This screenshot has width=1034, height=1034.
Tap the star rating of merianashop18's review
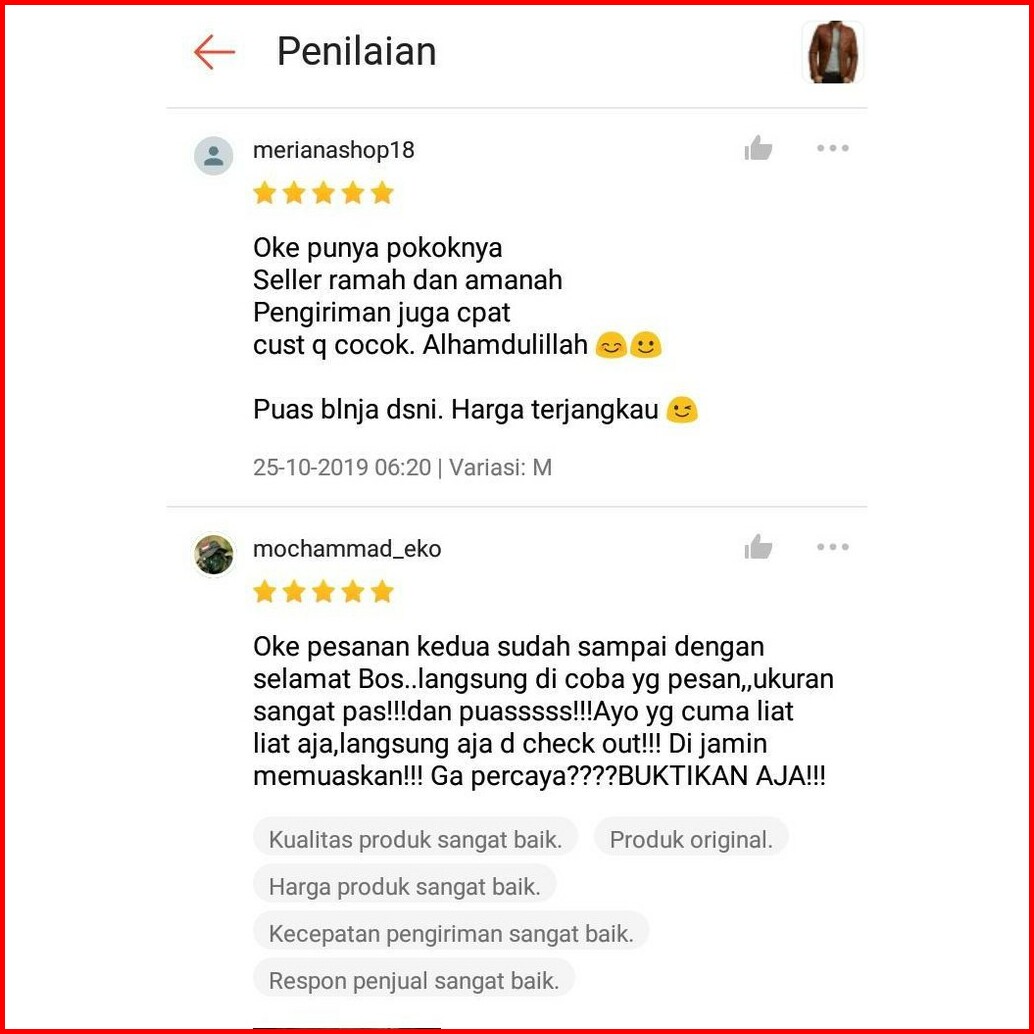point(323,193)
